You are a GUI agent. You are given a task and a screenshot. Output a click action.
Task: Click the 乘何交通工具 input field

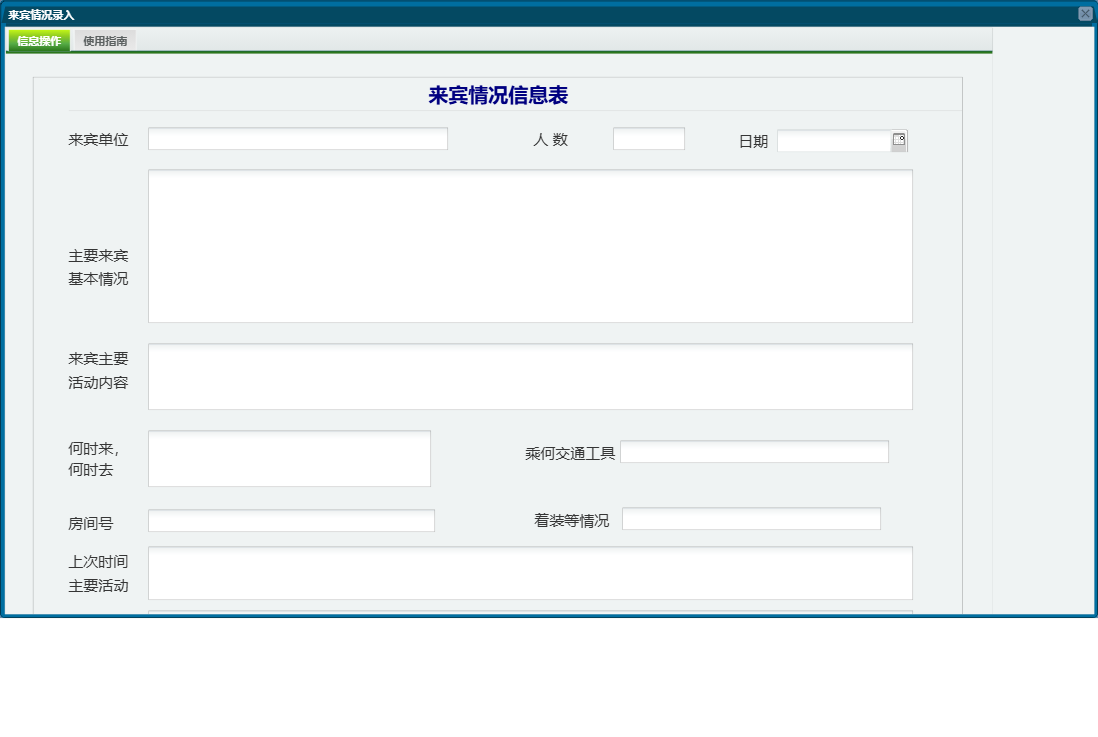[x=754, y=451]
